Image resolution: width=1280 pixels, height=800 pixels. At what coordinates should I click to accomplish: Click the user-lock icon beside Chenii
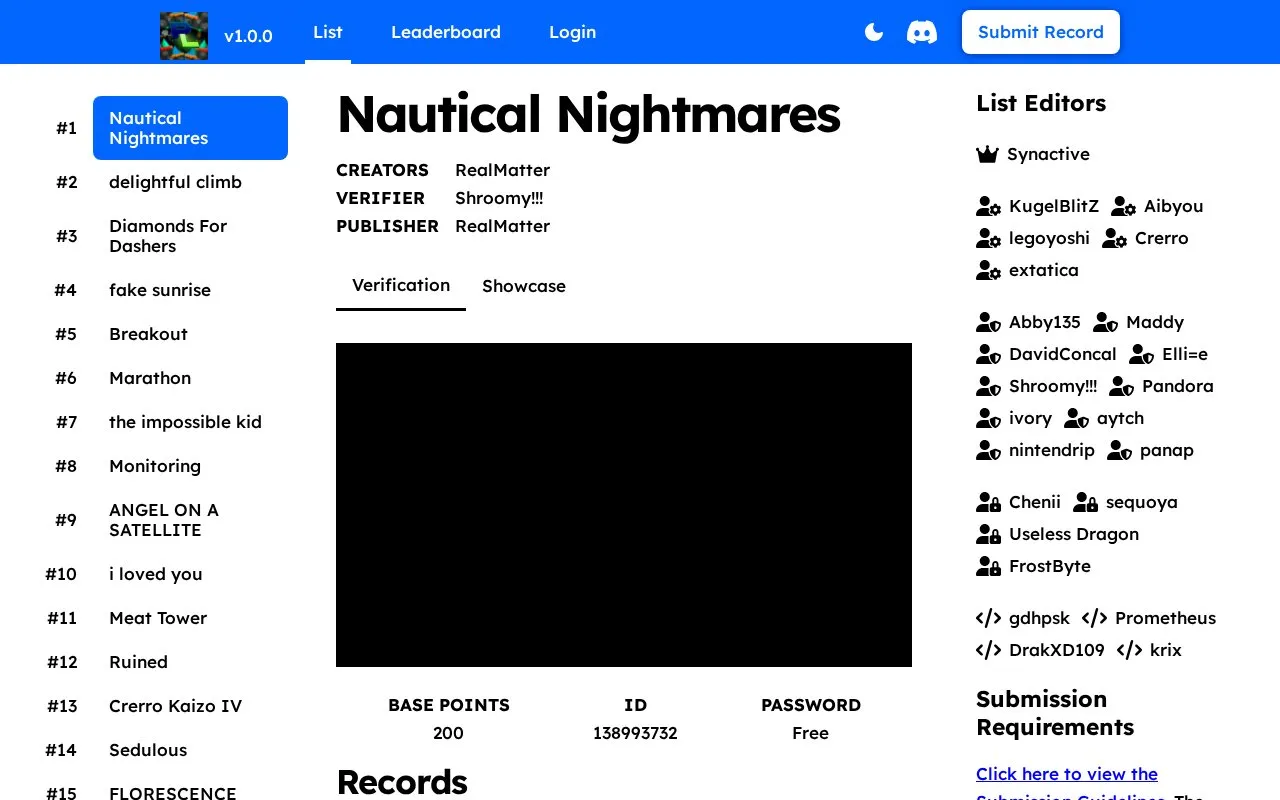click(x=989, y=502)
